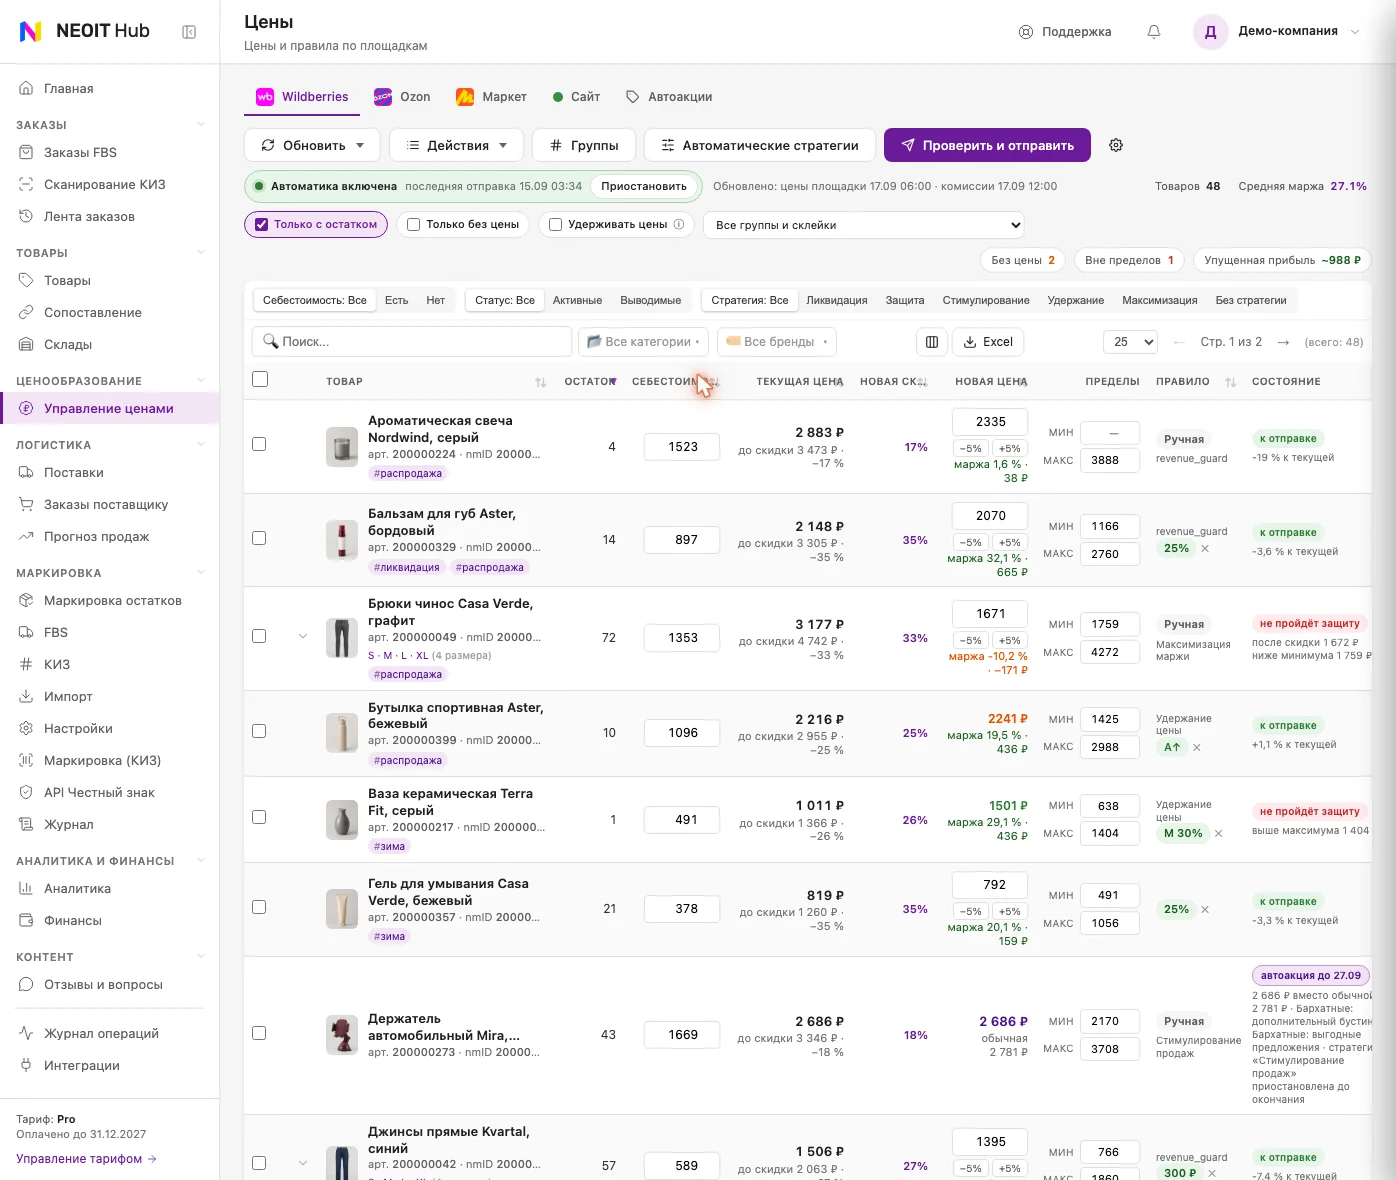
Task: Open notifications bell
Action: [x=1154, y=32]
